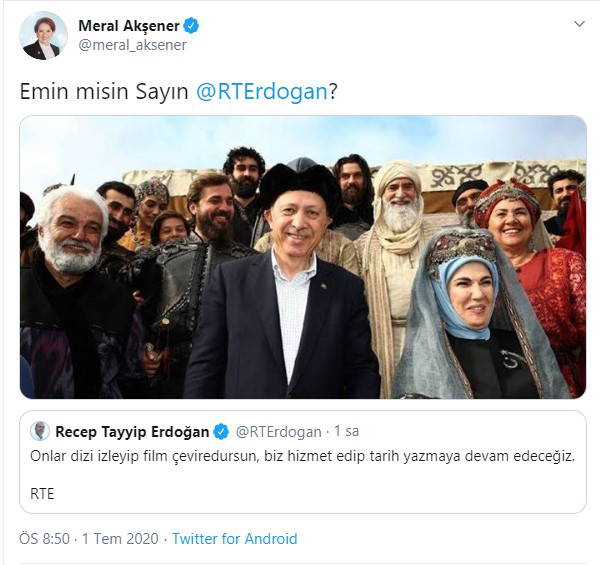600x565 pixels.
Task: Follow the @RTErdogan mention in tweet text
Action: tap(262, 92)
